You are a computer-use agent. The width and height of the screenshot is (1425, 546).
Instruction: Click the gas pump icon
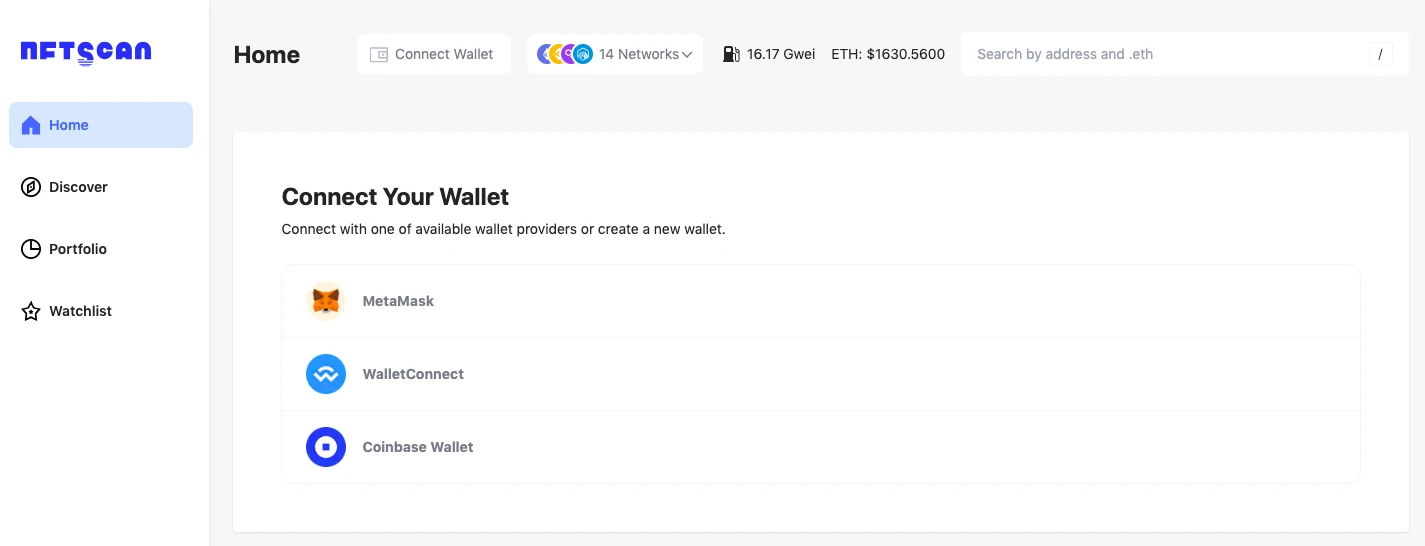point(731,54)
